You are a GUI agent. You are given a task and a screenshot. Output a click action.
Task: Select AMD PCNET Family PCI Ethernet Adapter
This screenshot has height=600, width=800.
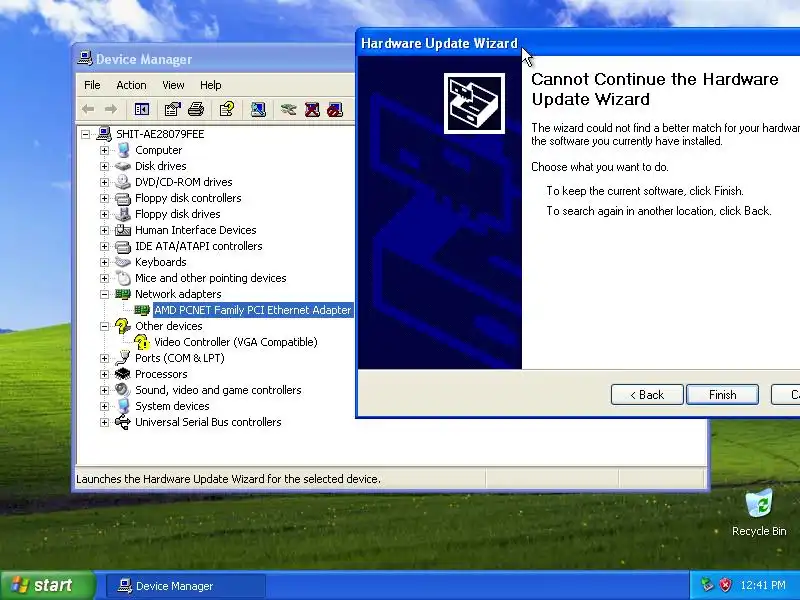coord(253,310)
